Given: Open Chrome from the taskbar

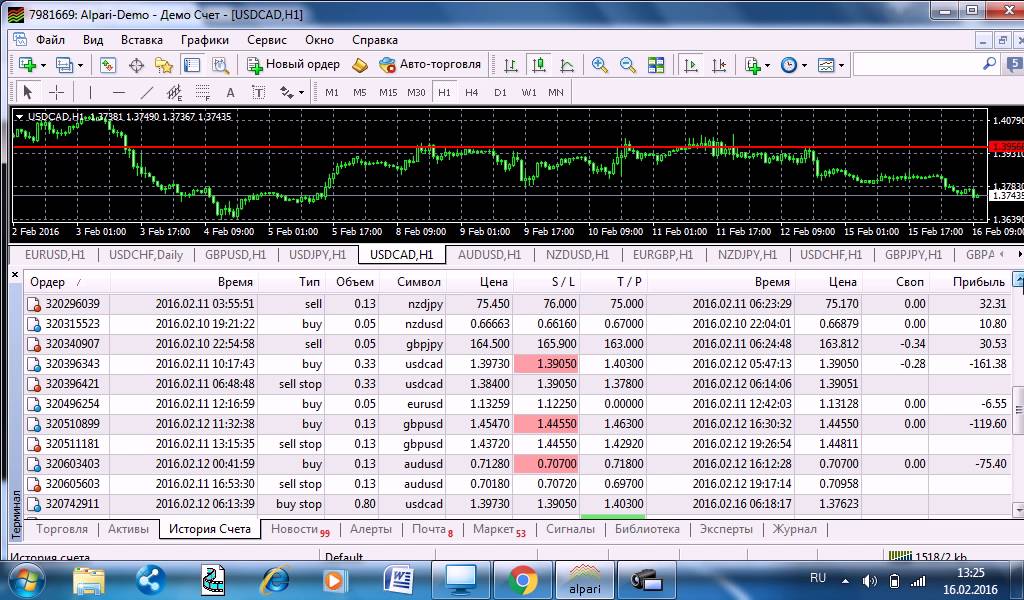Looking at the screenshot, I should tap(522, 580).
